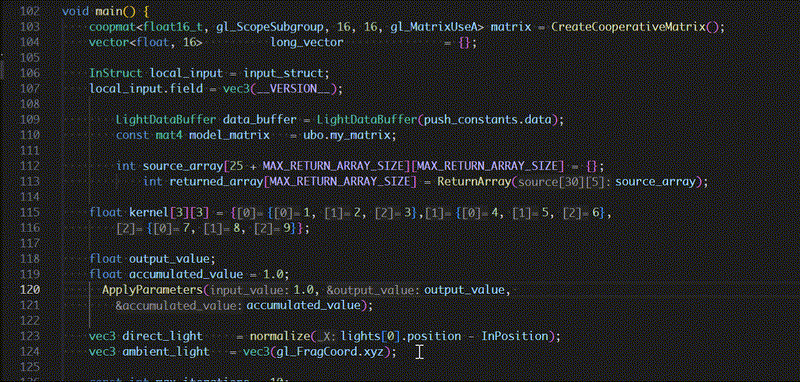Click the 'gl_ScopeSubgroup' identifier

click(269, 27)
